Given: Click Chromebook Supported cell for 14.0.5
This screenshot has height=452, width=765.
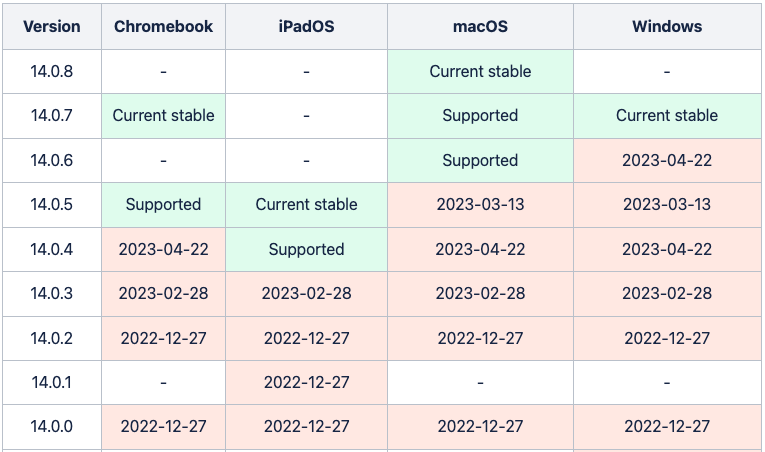Looking at the screenshot, I should click(163, 205).
